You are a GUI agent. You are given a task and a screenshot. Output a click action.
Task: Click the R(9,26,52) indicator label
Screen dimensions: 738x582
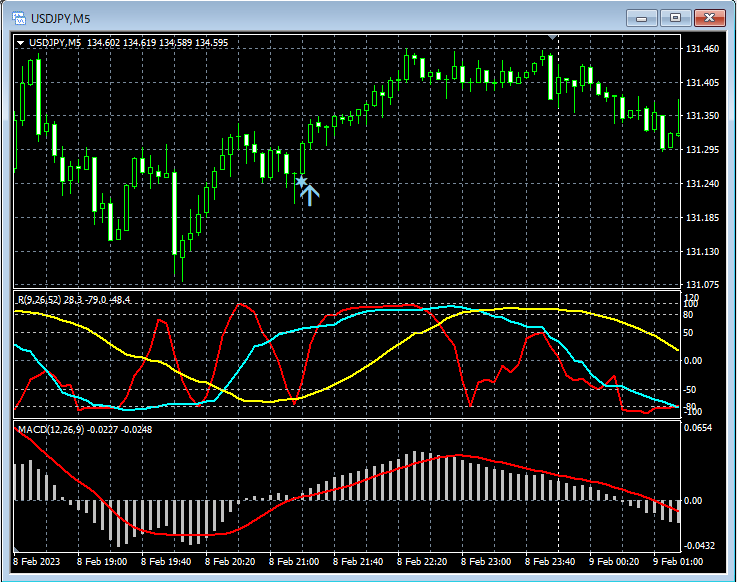pyautogui.click(x=39, y=300)
